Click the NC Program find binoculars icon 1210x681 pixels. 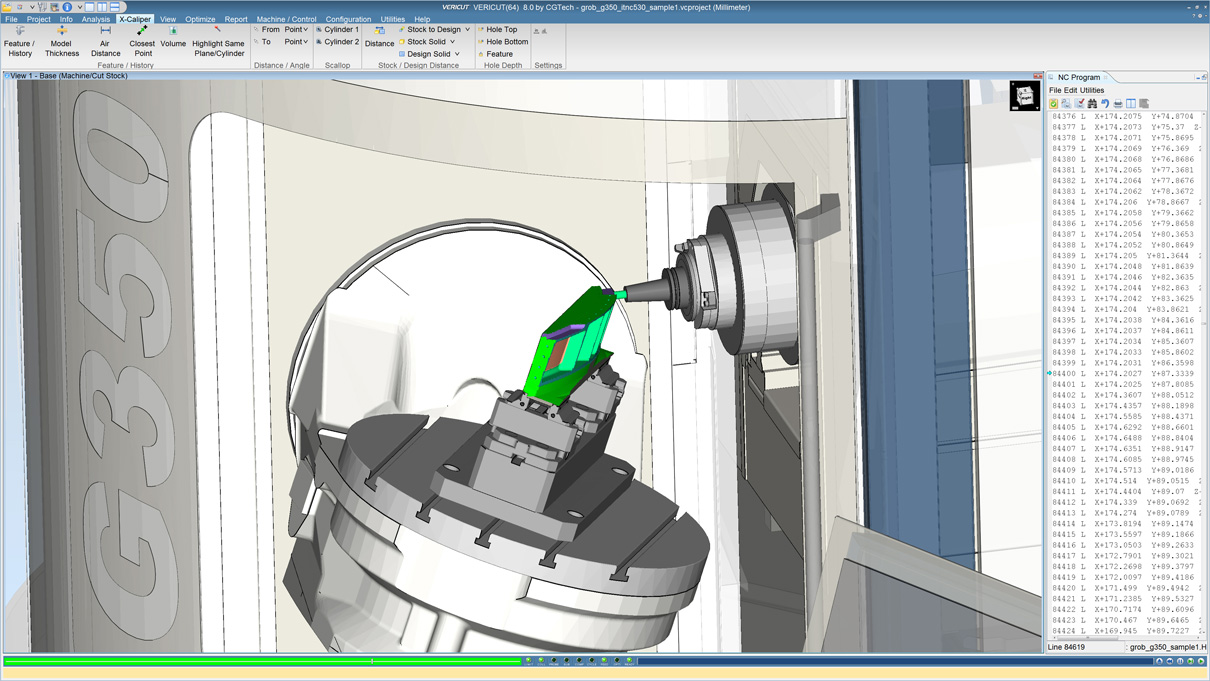pyautogui.click(x=1092, y=104)
